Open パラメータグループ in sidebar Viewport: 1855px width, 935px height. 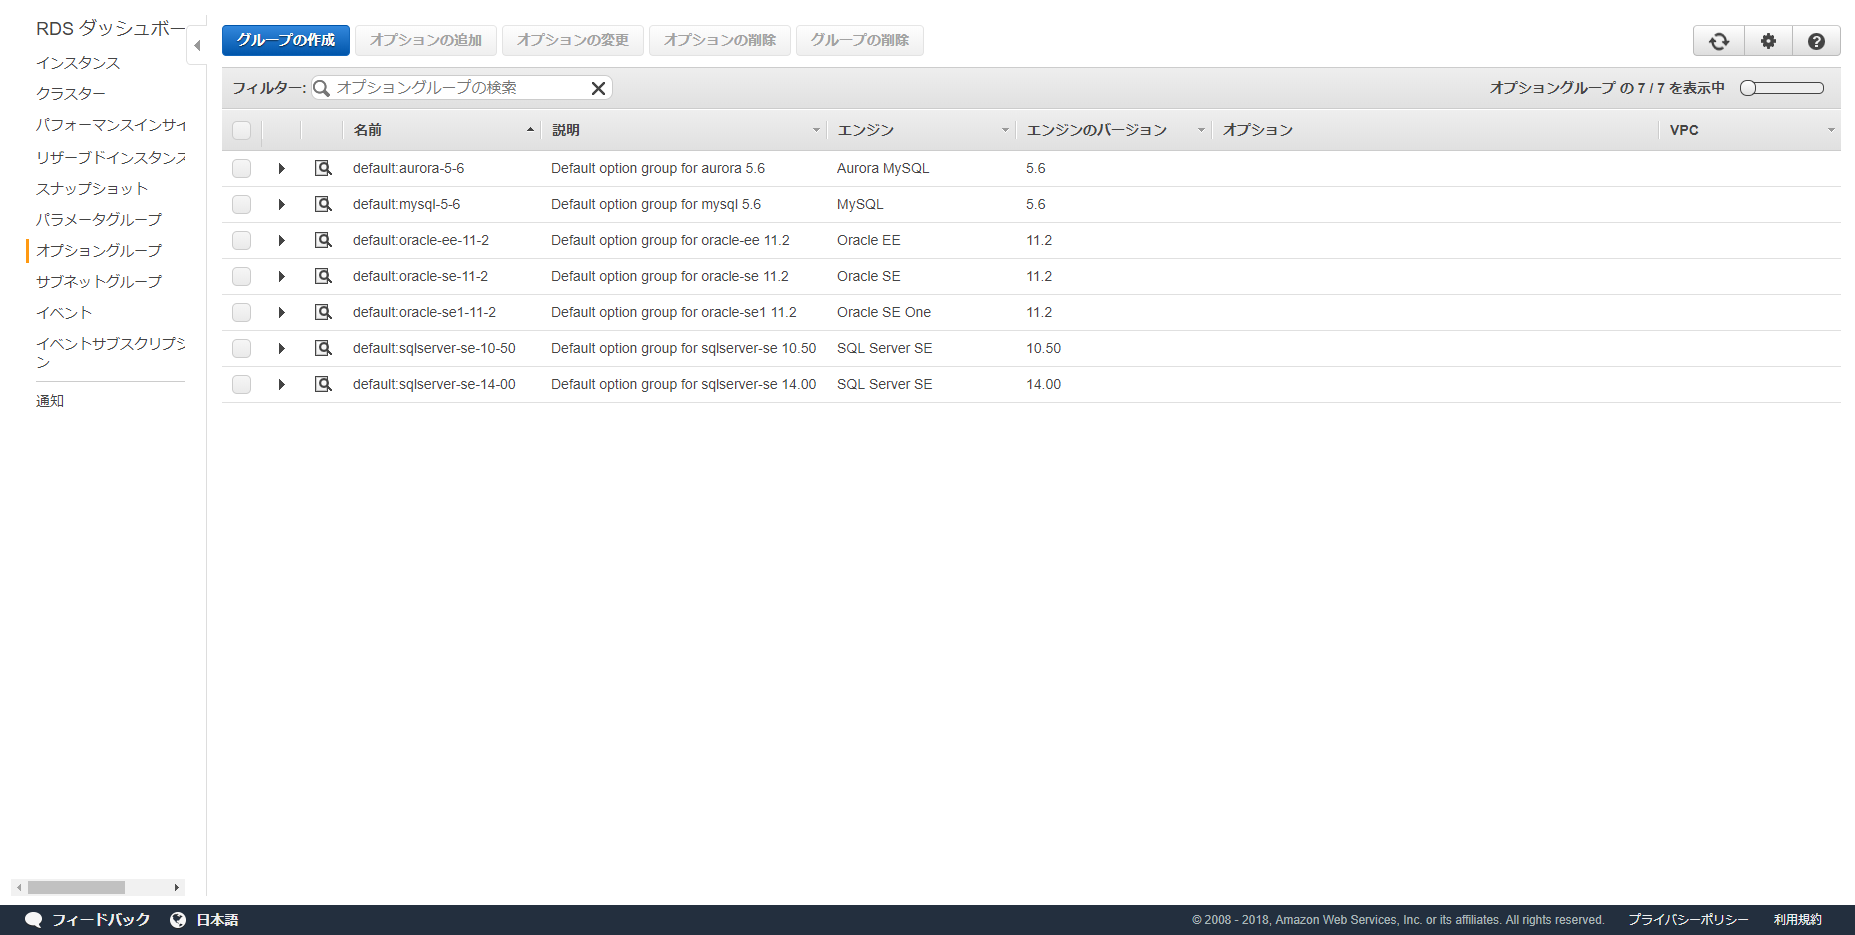tap(99, 220)
